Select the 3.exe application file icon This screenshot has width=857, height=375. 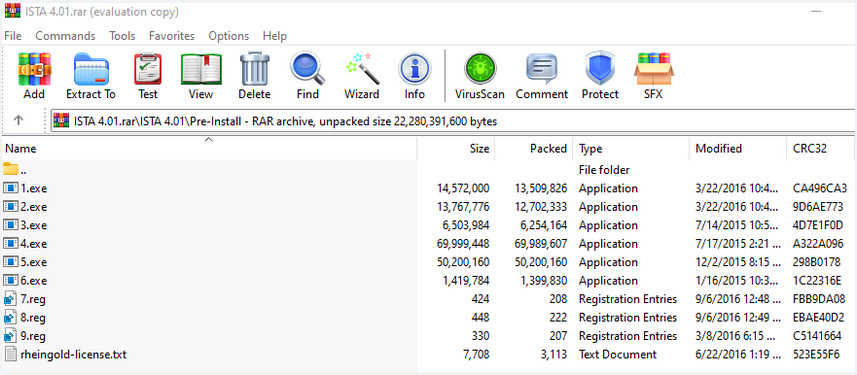(x=11, y=225)
